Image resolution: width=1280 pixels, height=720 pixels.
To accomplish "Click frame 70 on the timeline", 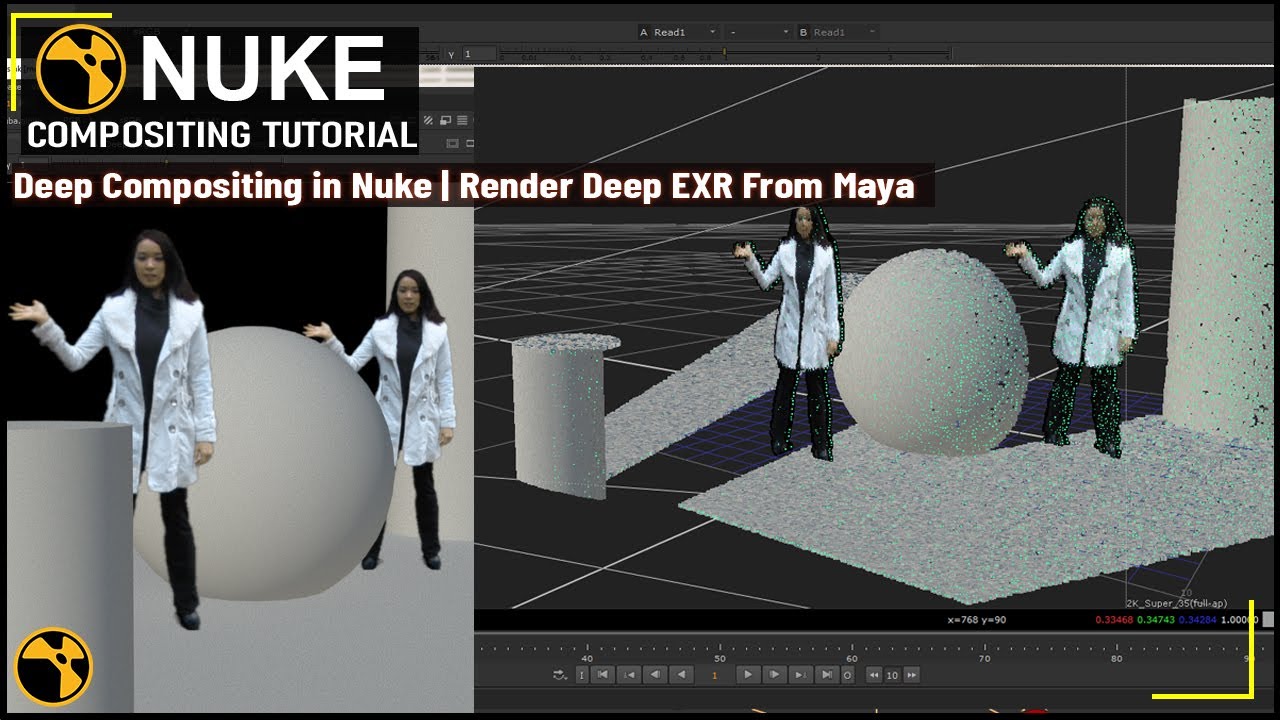I will pyautogui.click(x=984, y=658).
